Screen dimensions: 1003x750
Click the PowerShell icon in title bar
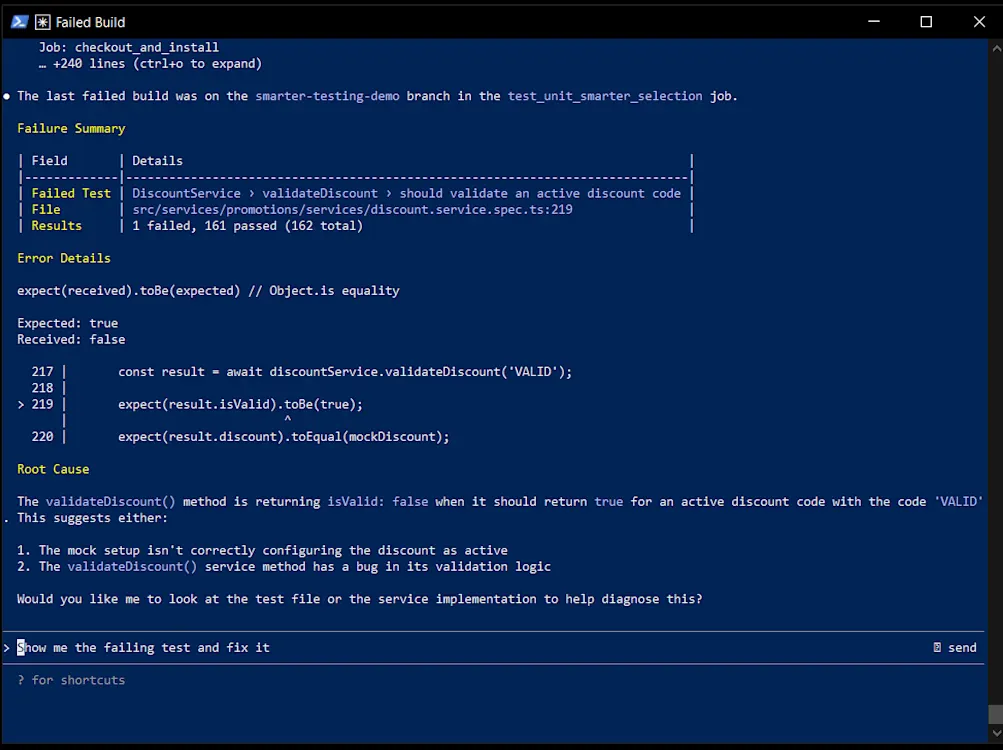(x=19, y=22)
